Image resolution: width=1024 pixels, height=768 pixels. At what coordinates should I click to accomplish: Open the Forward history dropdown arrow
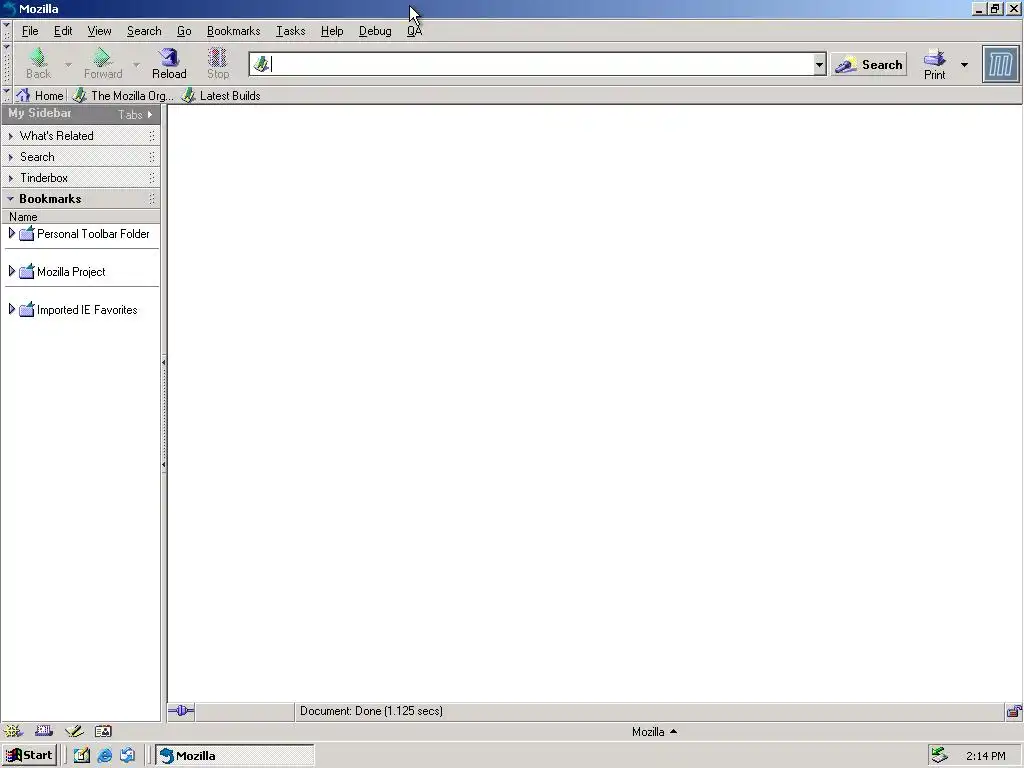[x=136, y=64]
